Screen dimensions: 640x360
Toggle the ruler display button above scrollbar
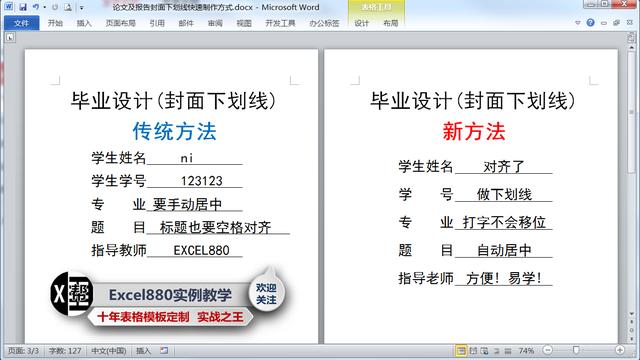tap(631, 38)
